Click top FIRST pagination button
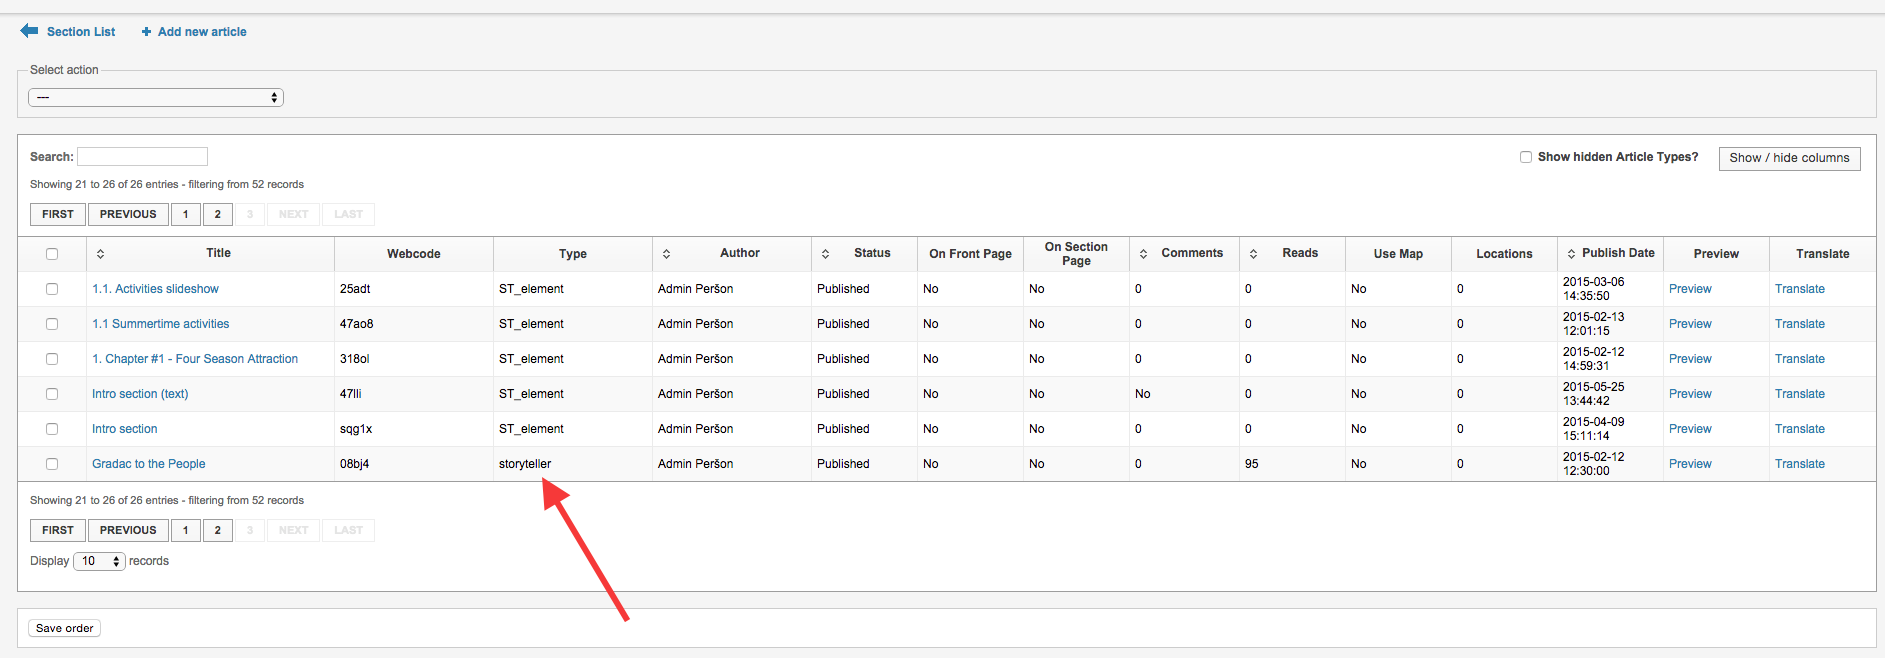1885x658 pixels. 58,214
